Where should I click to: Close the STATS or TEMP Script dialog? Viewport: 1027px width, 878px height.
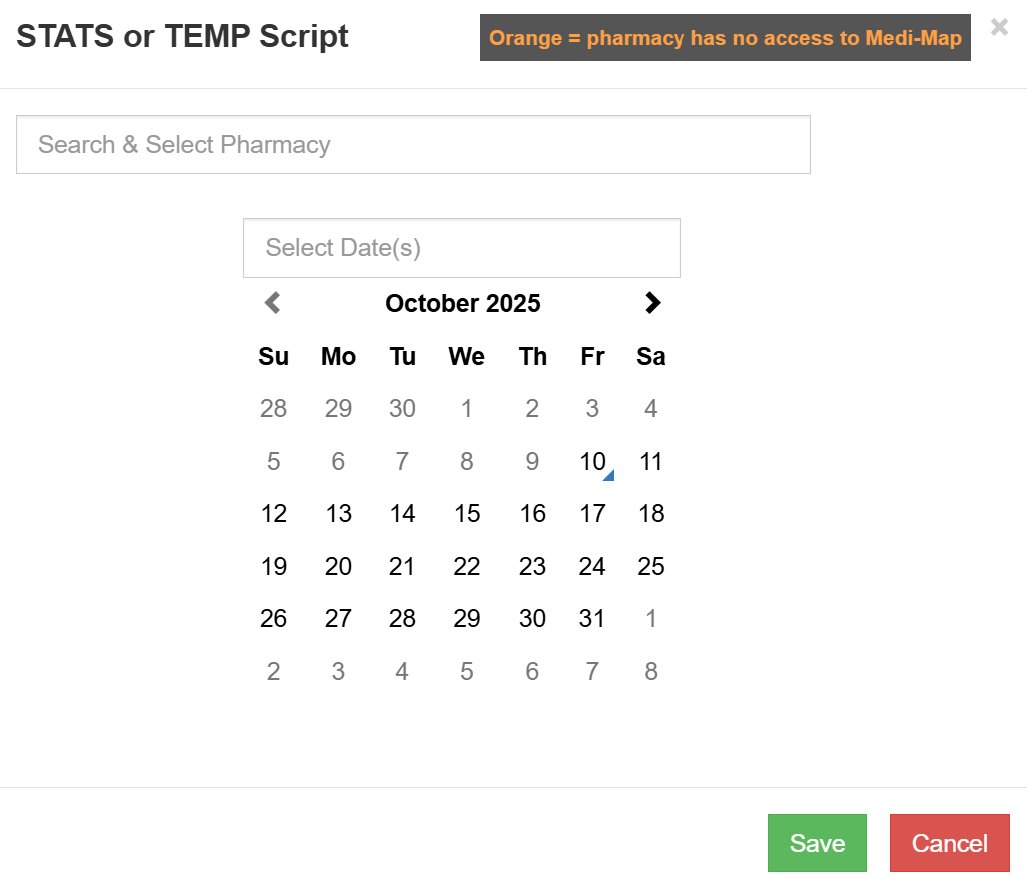pyautogui.click(x=999, y=27)
